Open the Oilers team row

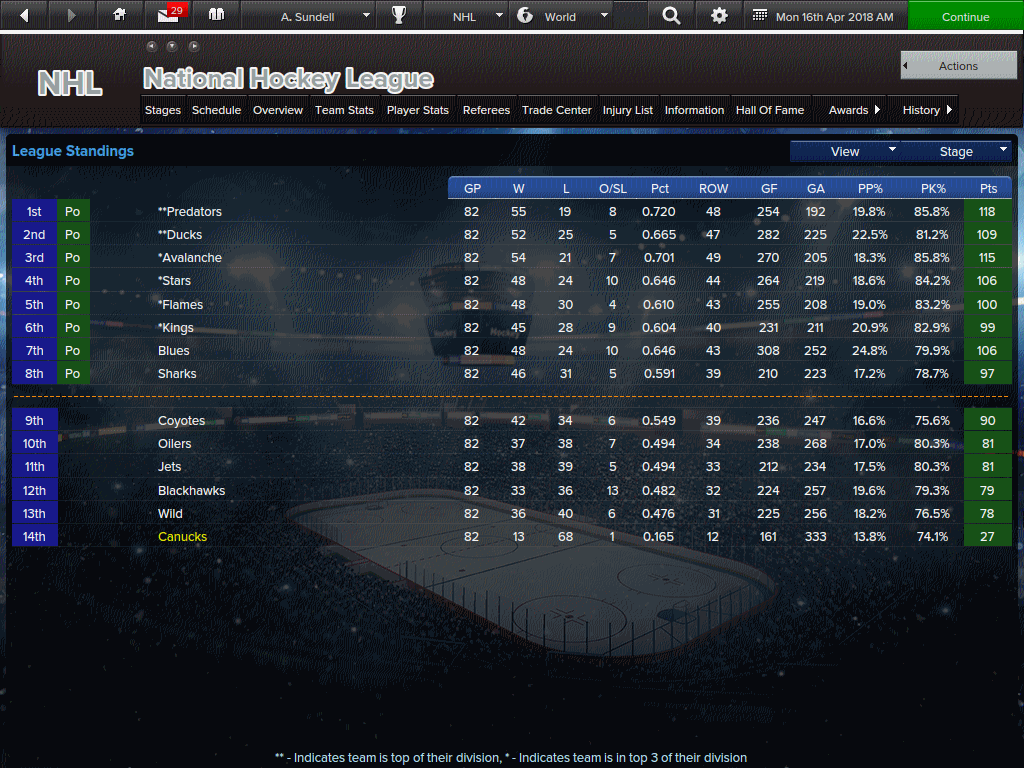point(511,443)
